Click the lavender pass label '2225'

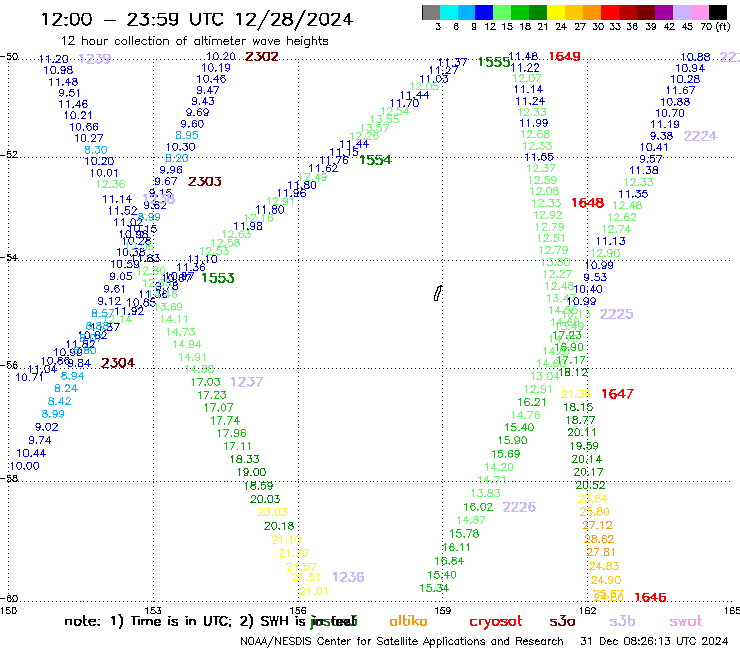click(x=616, y=314)
